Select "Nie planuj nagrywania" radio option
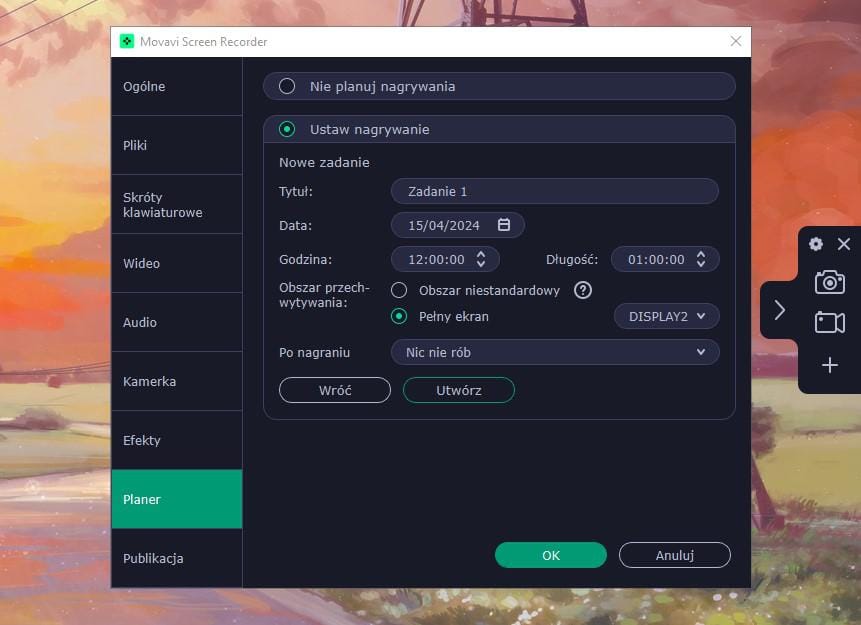This screenshot has width=861, height=625. click(287, 86)
